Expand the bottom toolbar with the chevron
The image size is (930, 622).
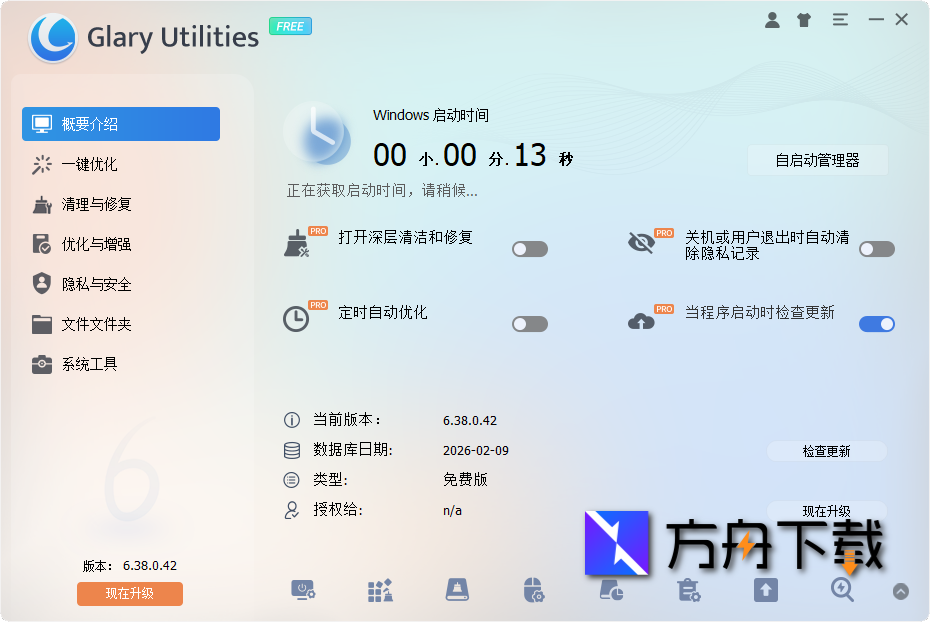pos(901,591)
